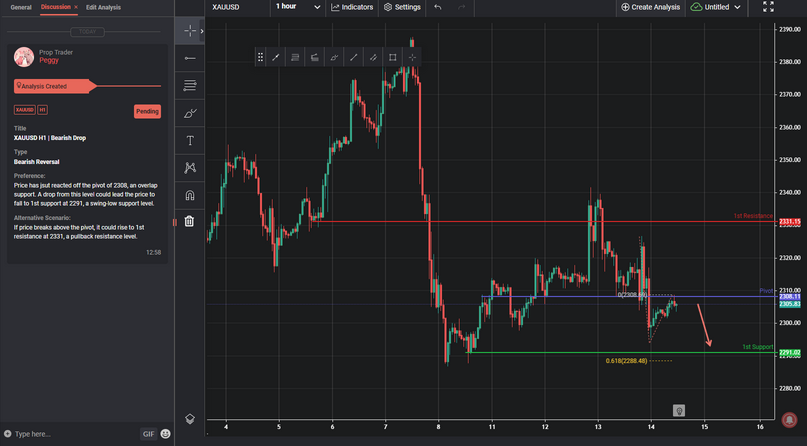The height and width of the screenshot is (446, 807).
Task: Click the title 'XAUUSD H1 | Bearish Drop'
Action: coord(50,138)
